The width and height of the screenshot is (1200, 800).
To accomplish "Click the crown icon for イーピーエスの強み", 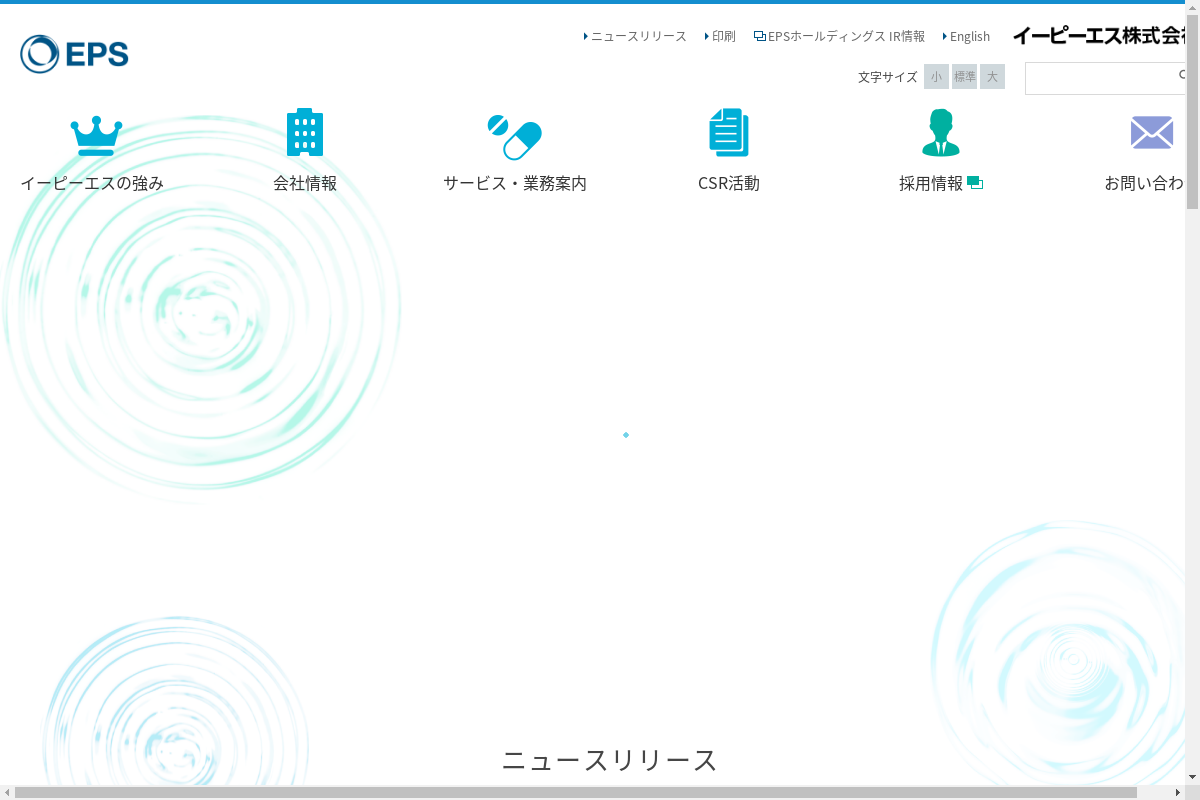I will (x=96, y=135).
